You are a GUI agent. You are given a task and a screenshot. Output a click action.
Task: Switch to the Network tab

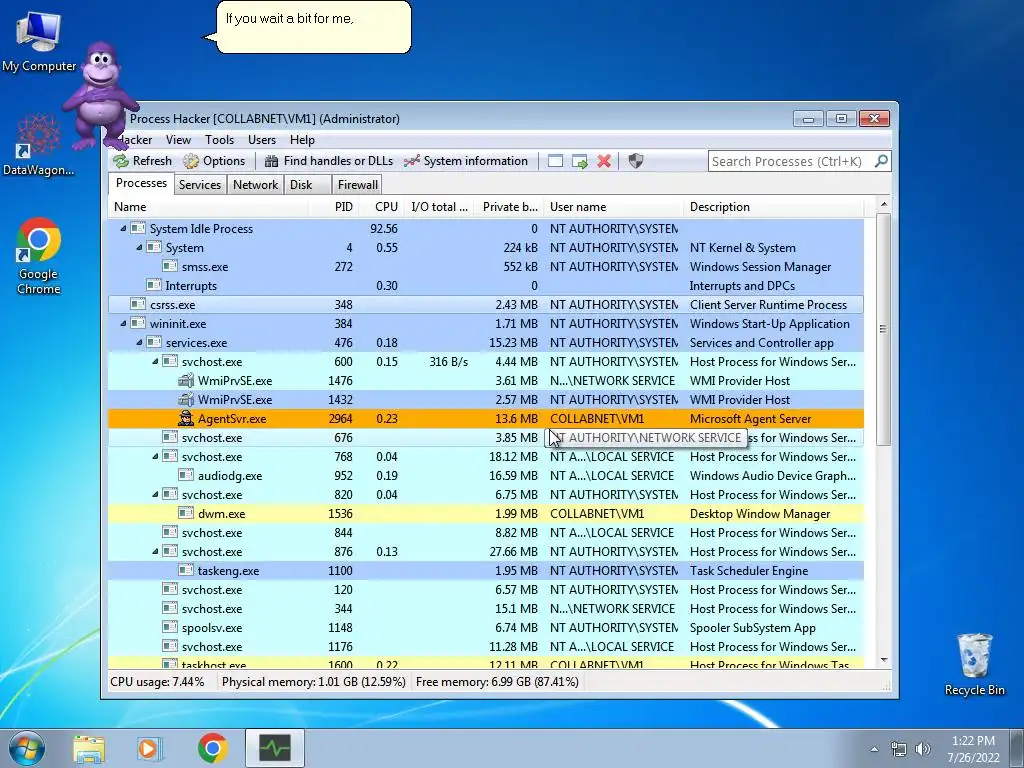(255, 185)
